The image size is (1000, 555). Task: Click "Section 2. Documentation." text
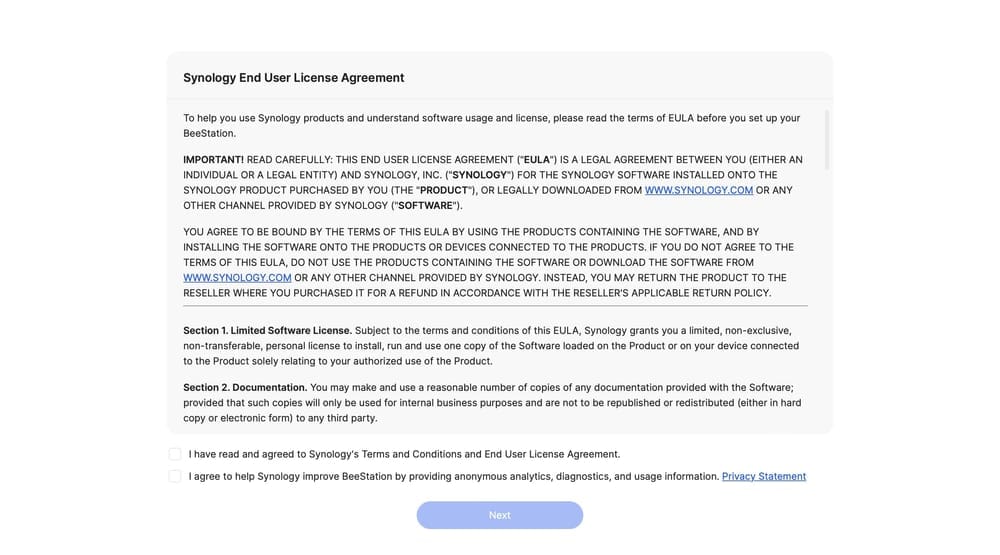tap(245, 387)
